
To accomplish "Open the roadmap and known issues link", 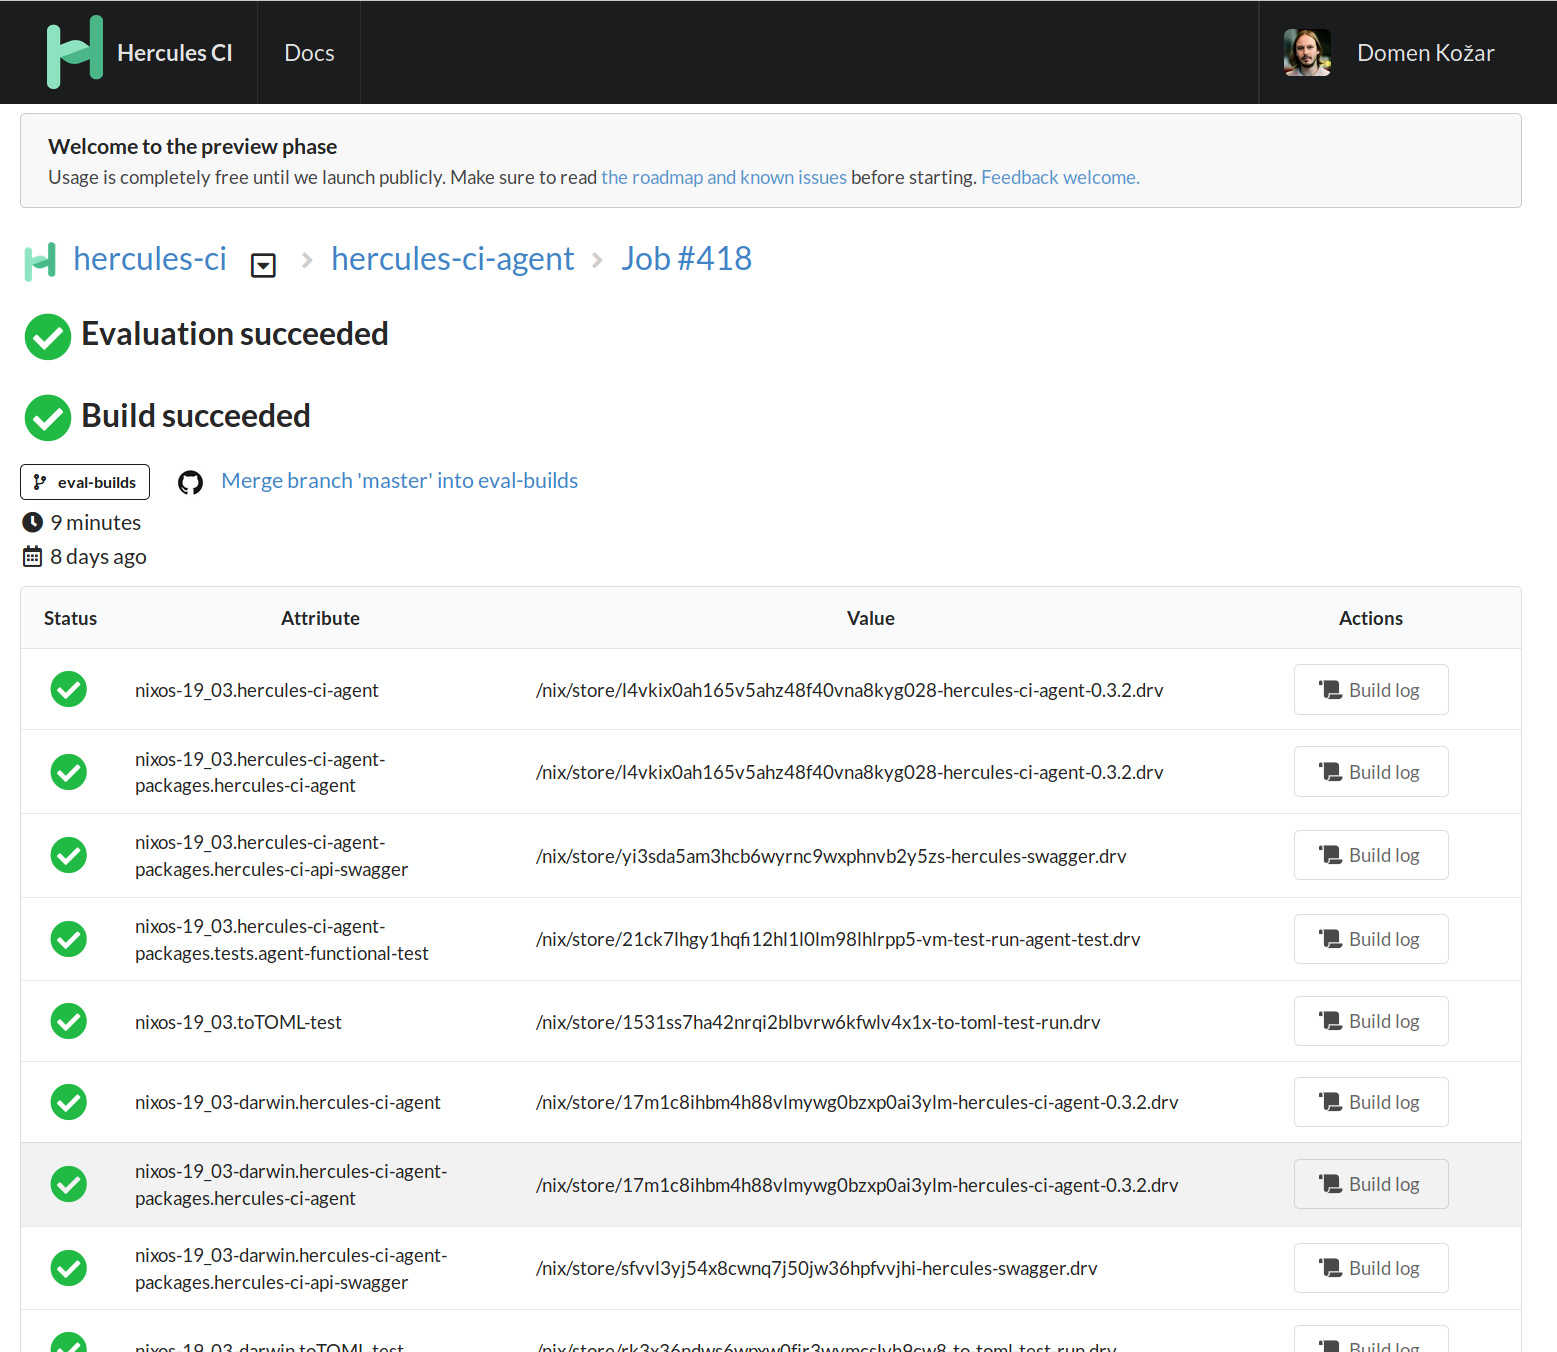I will [724, 177].
